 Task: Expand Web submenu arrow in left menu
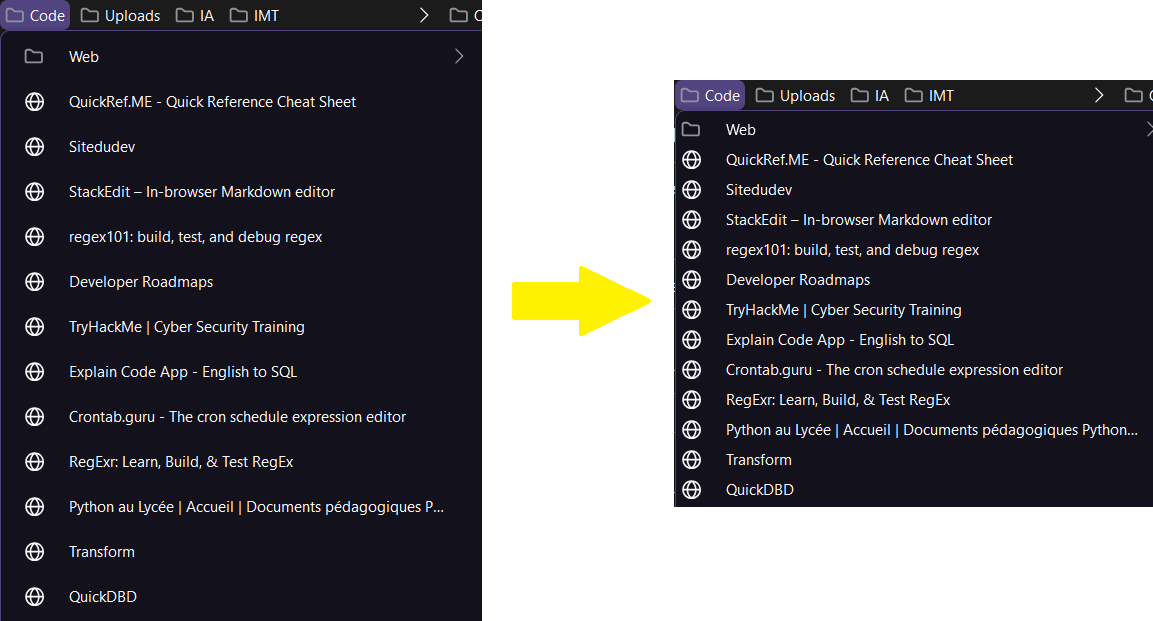[x=459, y=57]
